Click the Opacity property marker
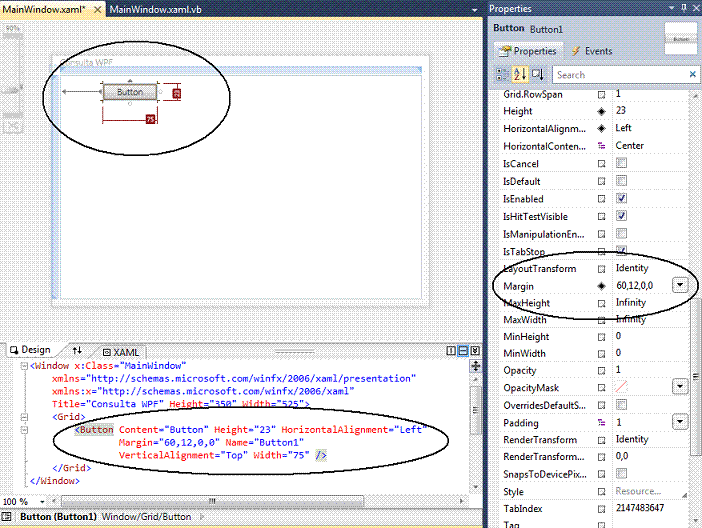702x528 pixels. point(602,371)
